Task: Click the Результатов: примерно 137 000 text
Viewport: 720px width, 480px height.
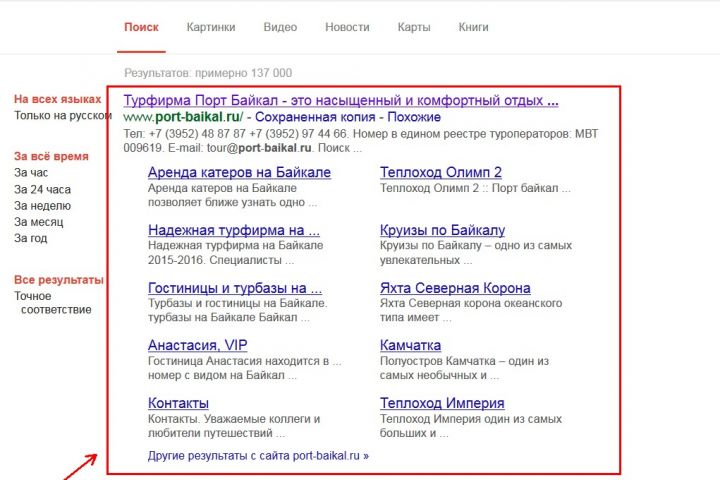Action: pos(208,73)
